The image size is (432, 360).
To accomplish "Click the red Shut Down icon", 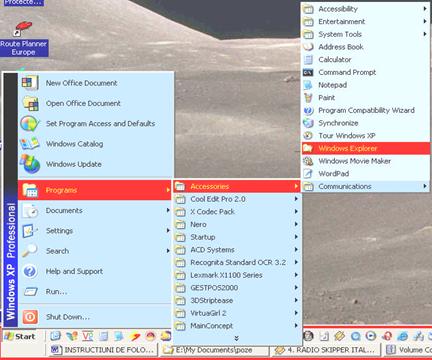I will pos(30,317).
